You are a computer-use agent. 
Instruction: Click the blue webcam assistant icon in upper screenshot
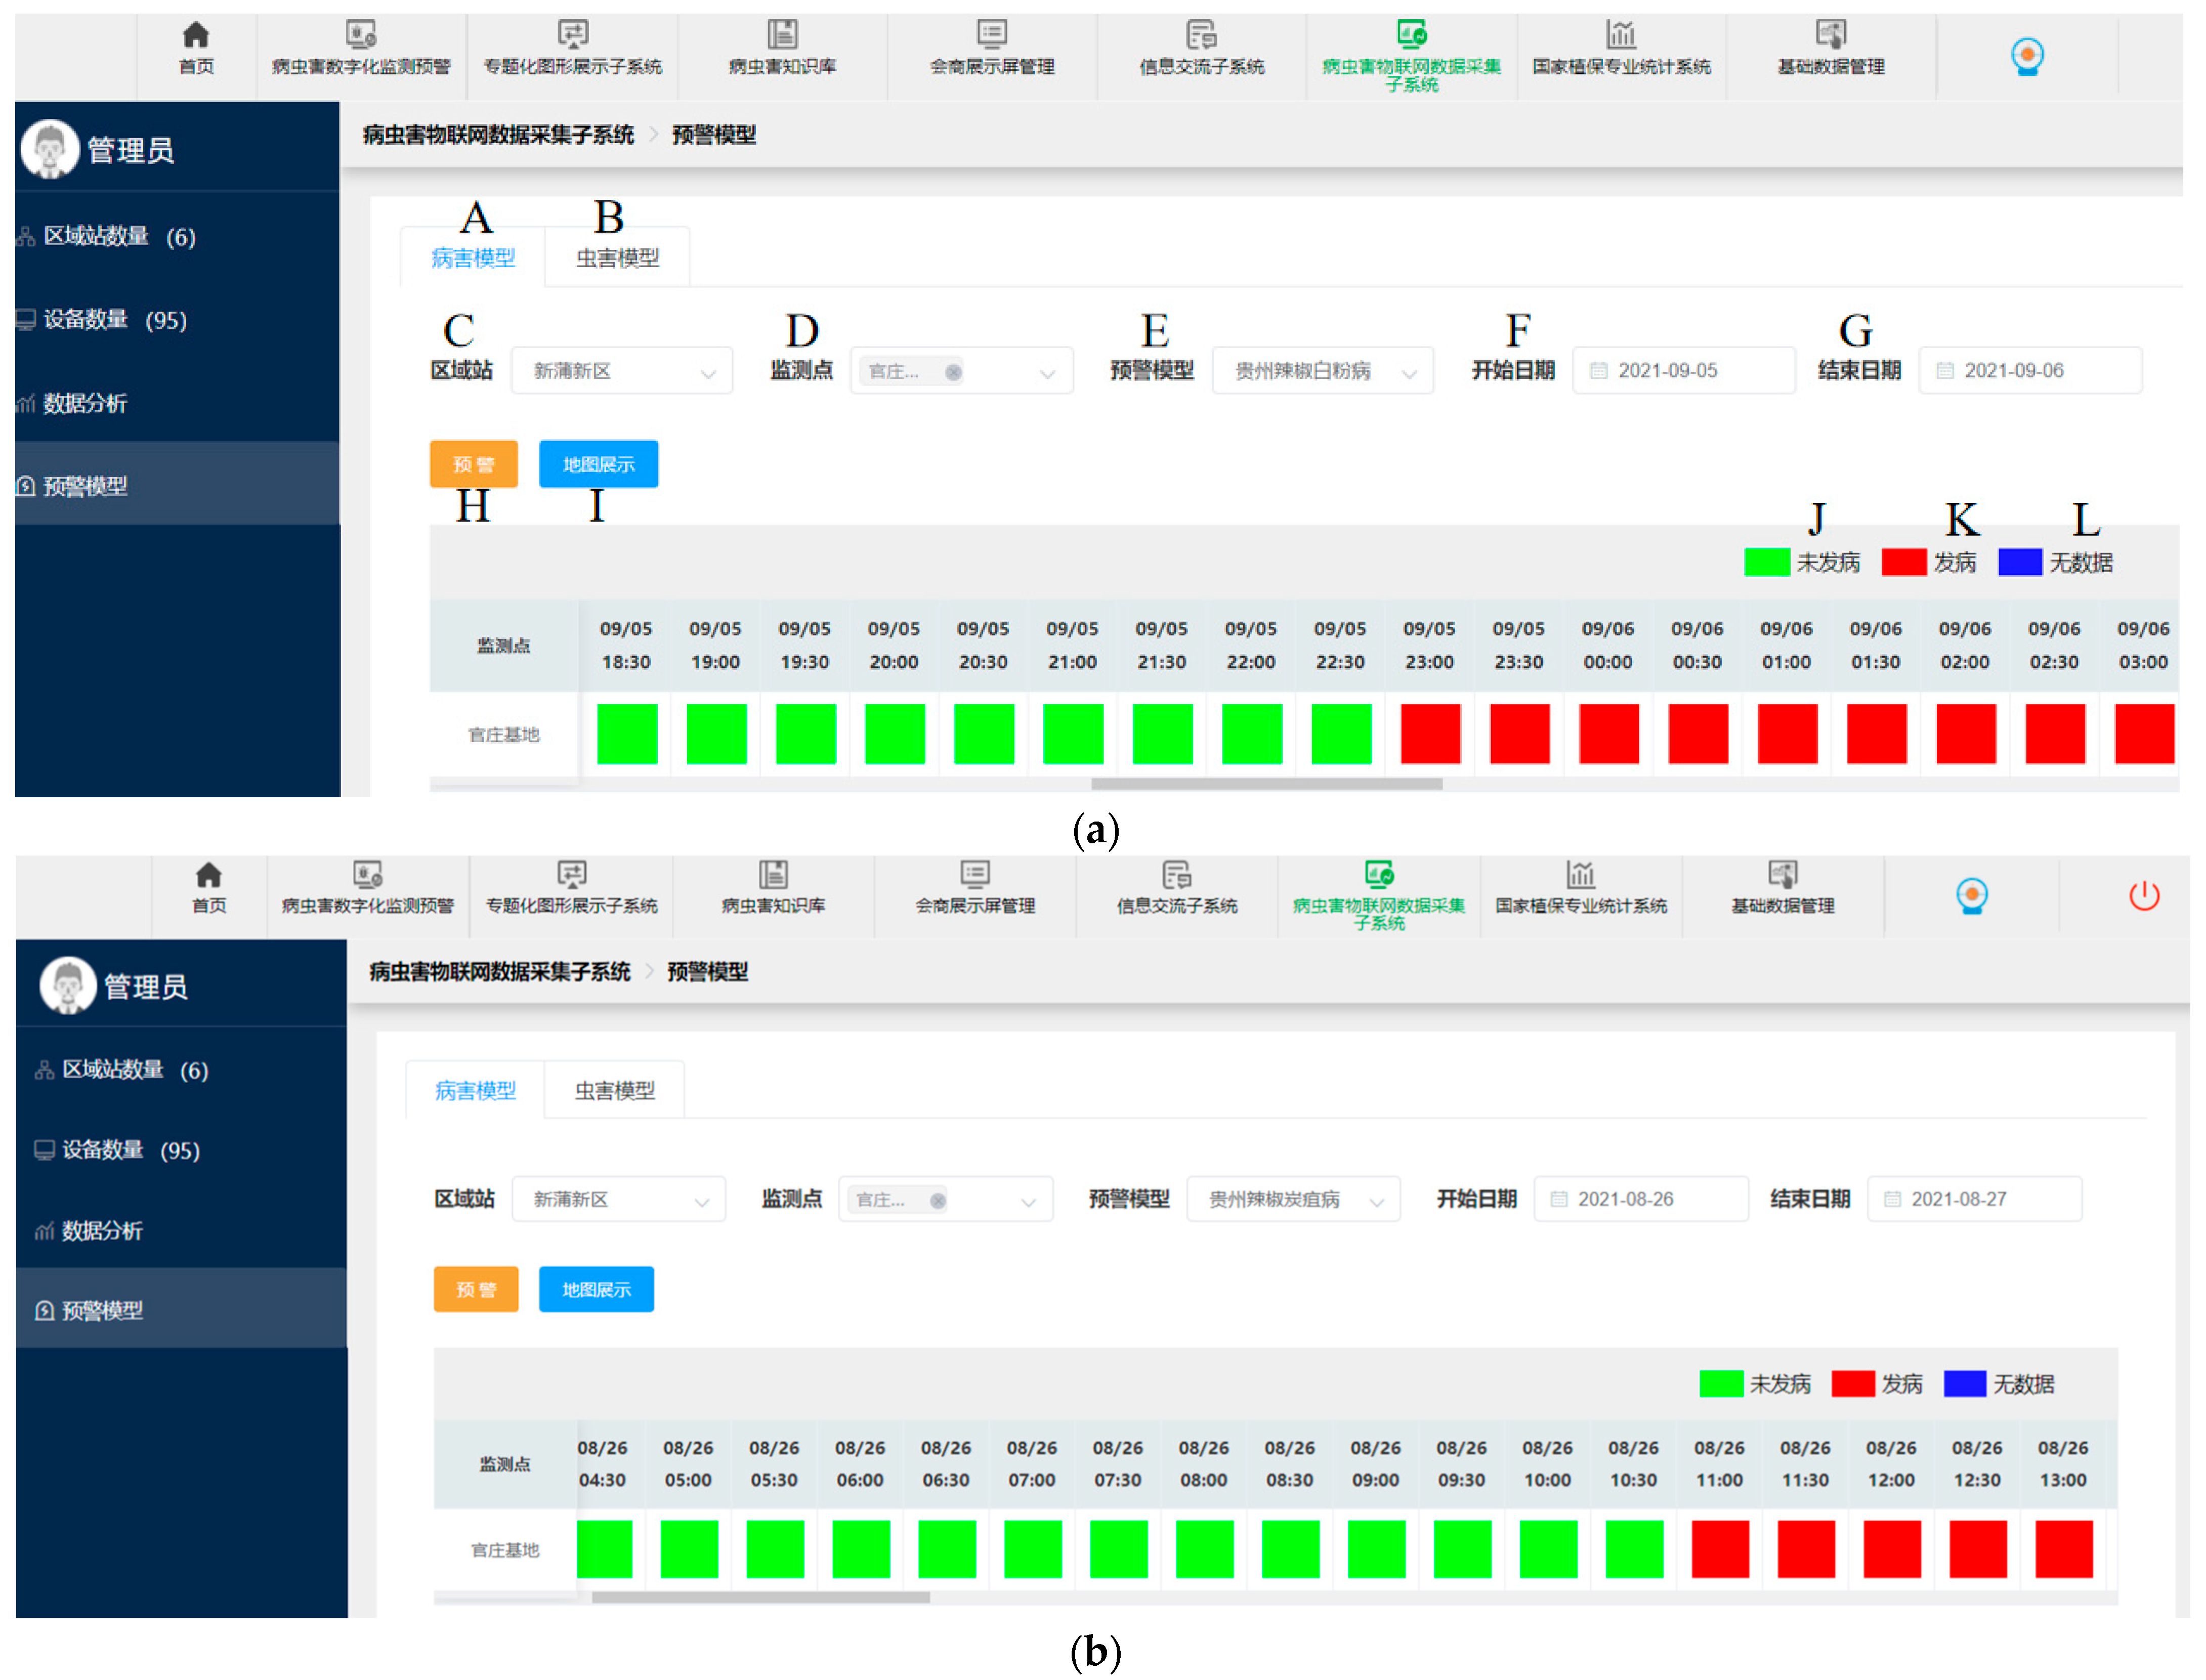click(x=2027, y=56)
